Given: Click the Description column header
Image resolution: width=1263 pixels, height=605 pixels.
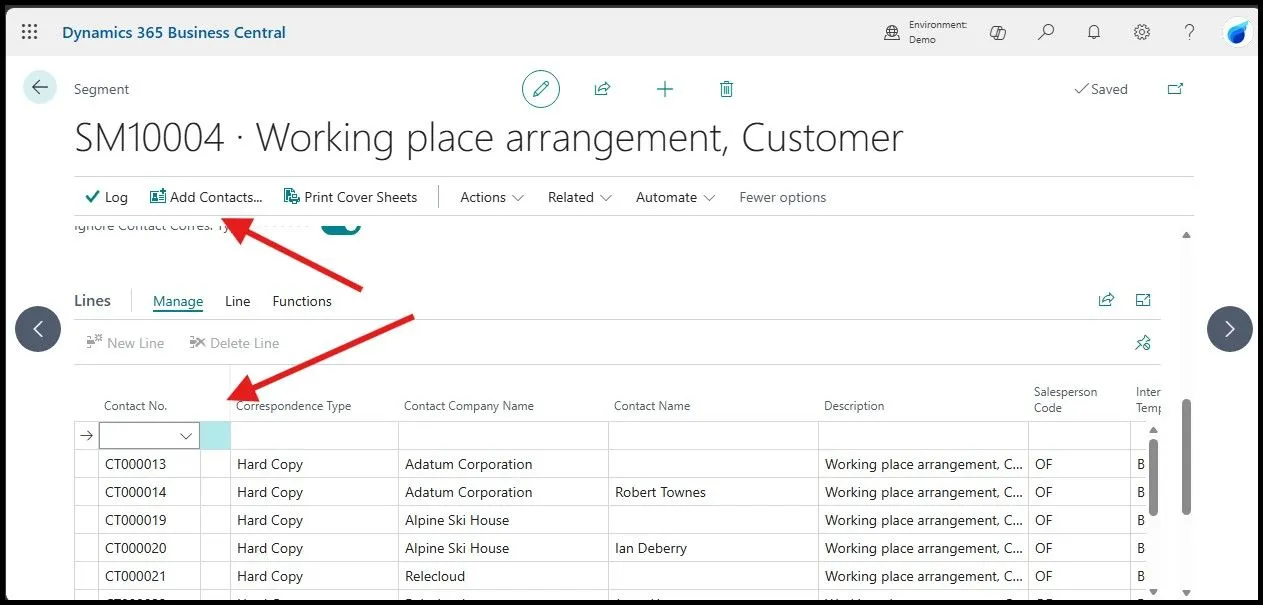Looking at the screenshot, I should tap(854, 406).
